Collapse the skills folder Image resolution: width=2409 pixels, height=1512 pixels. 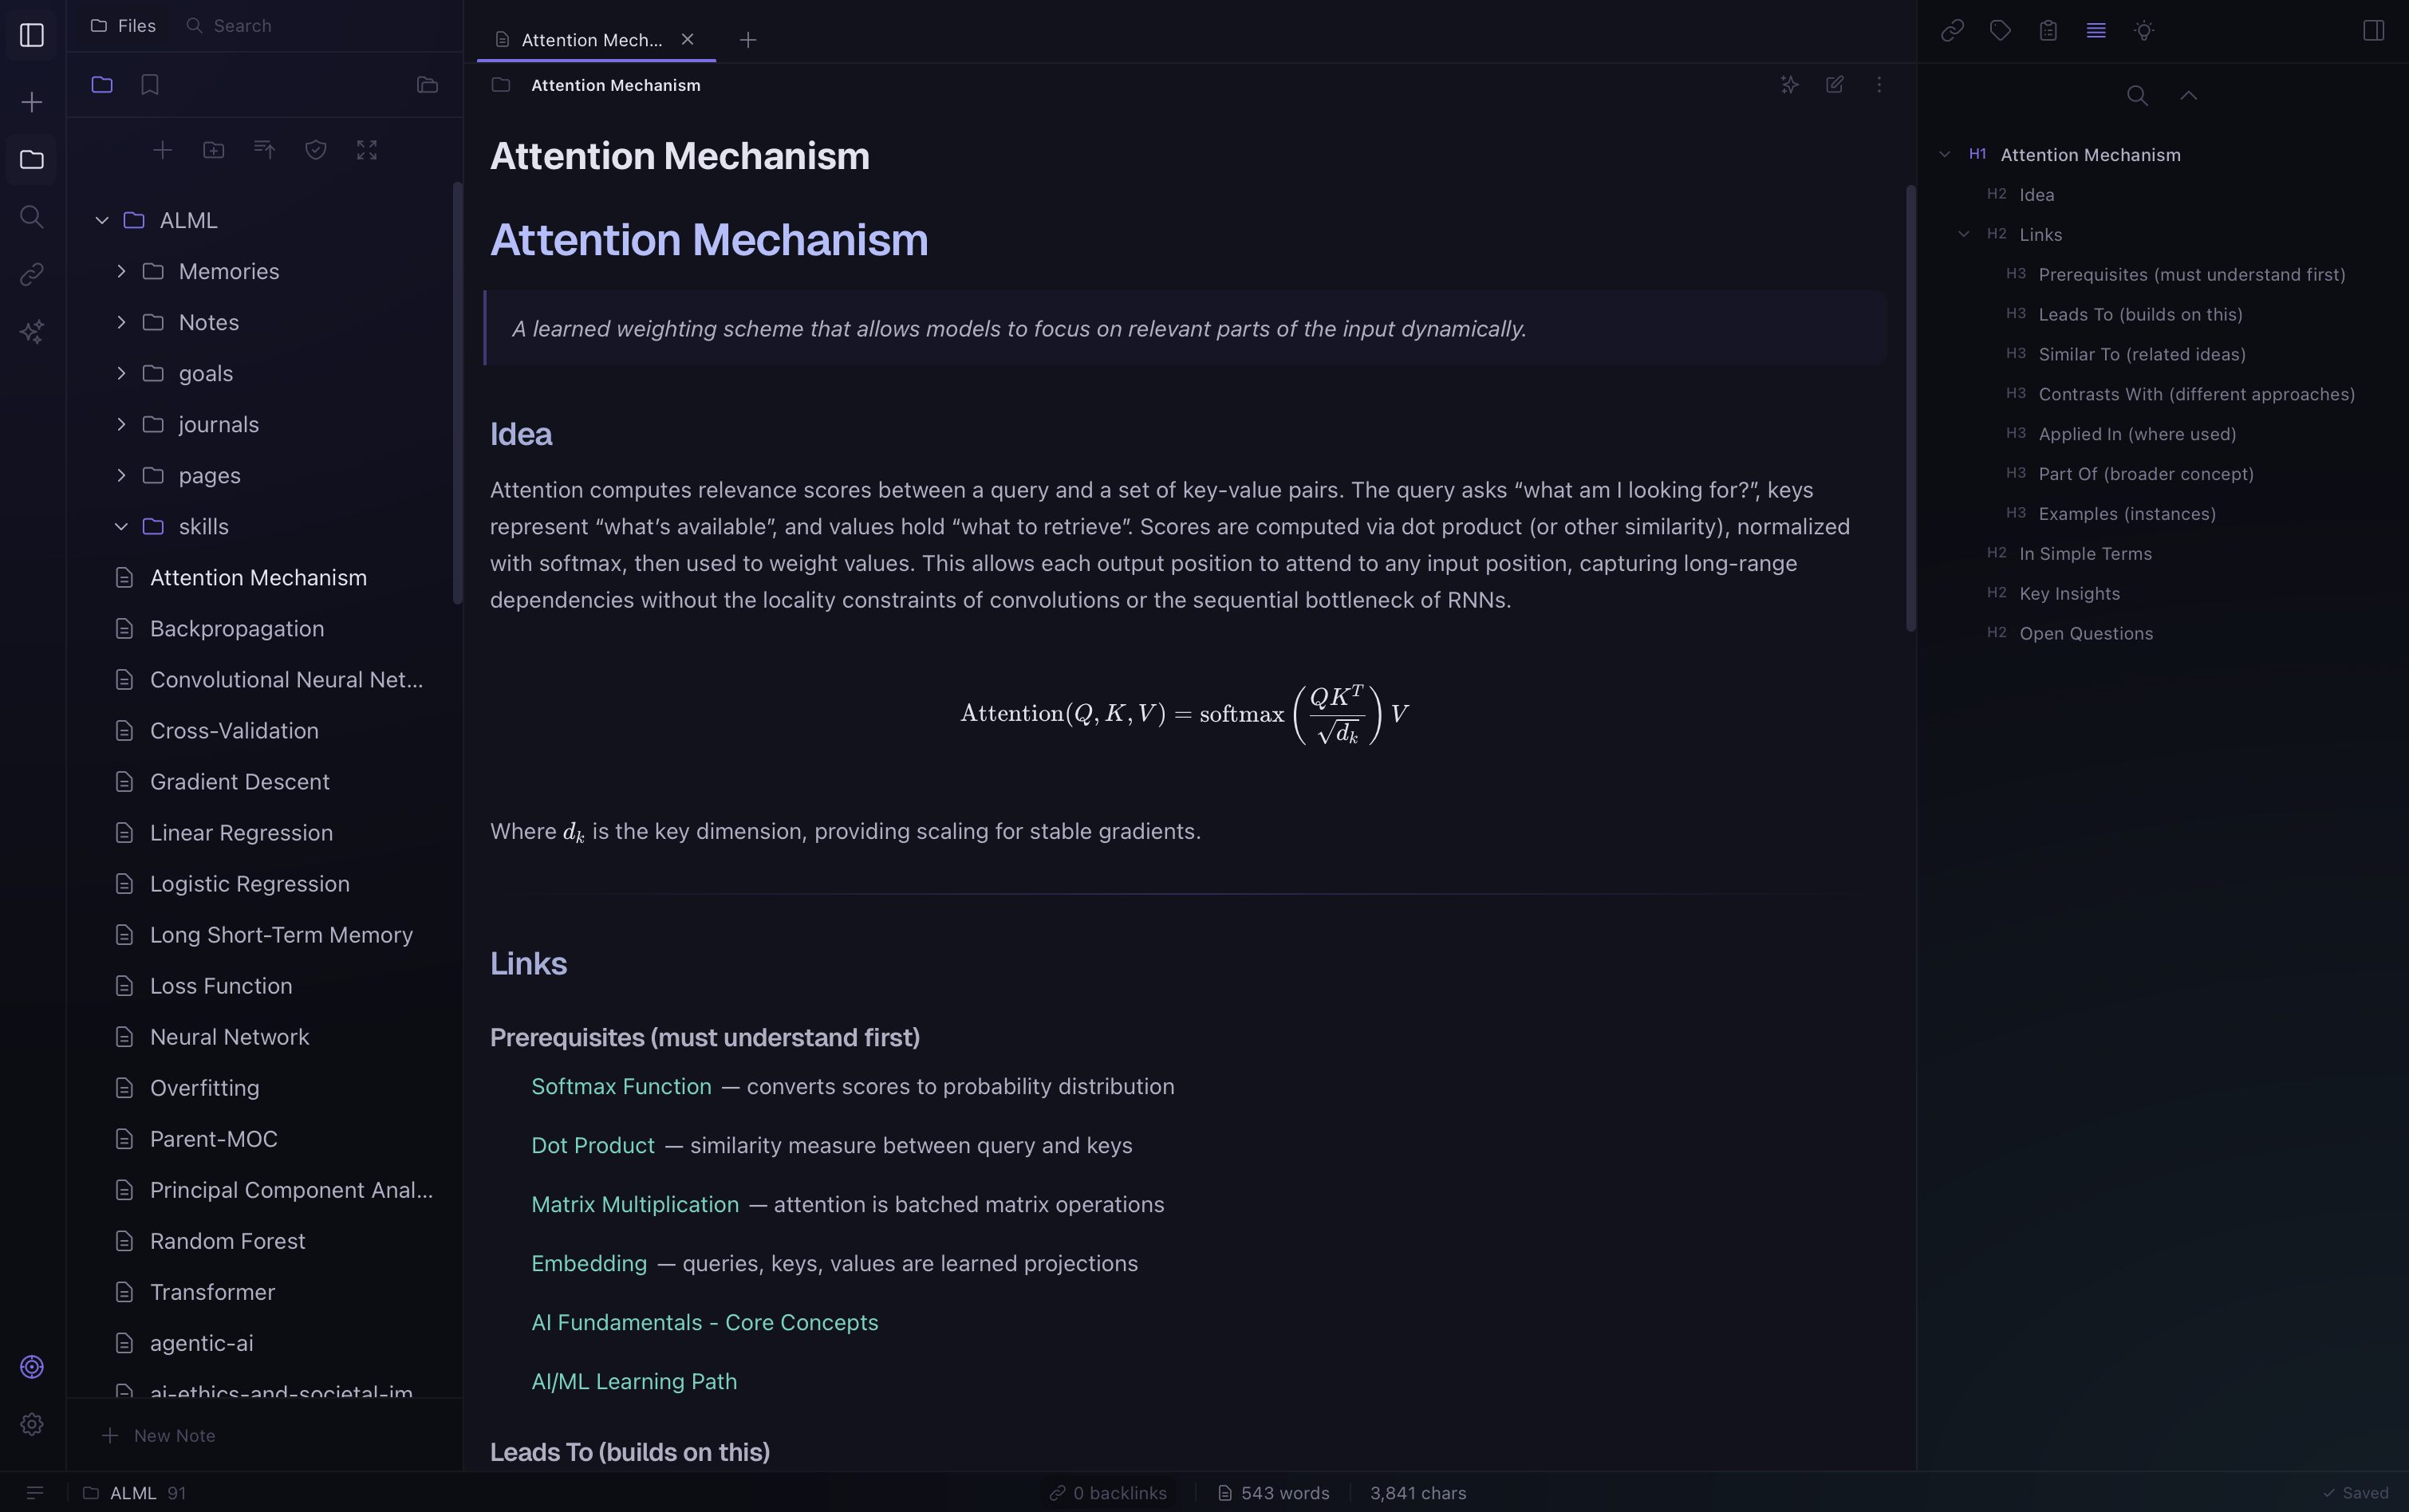point(121,526)
